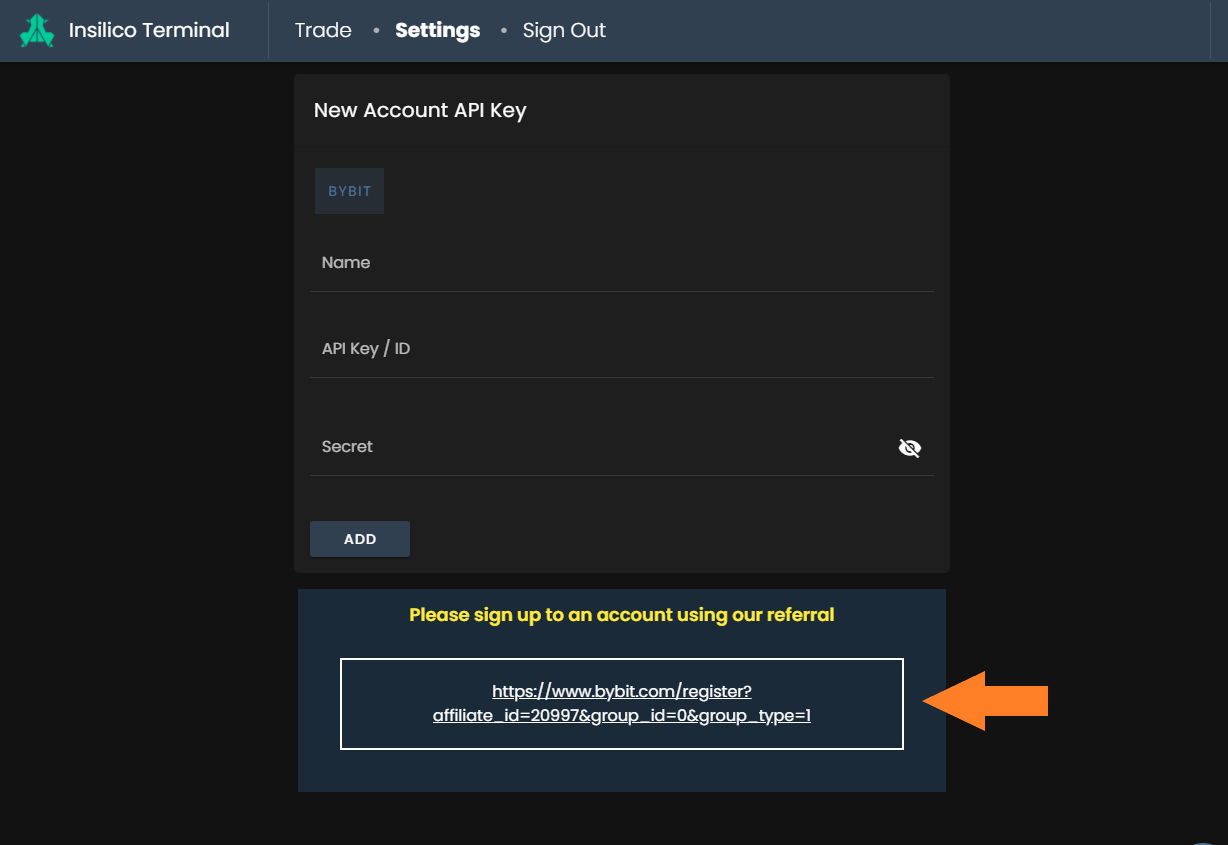Open the Bybit referral registration link
Viewport: 1228px width, 845px height.
(x=621, y=703)
